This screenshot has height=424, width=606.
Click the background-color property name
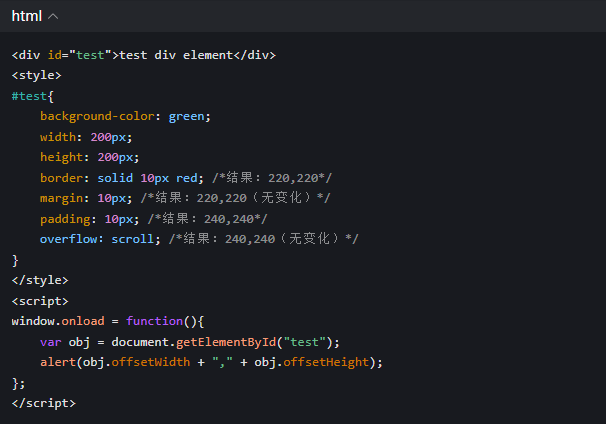pyautogui.click(x=100, y=116)
